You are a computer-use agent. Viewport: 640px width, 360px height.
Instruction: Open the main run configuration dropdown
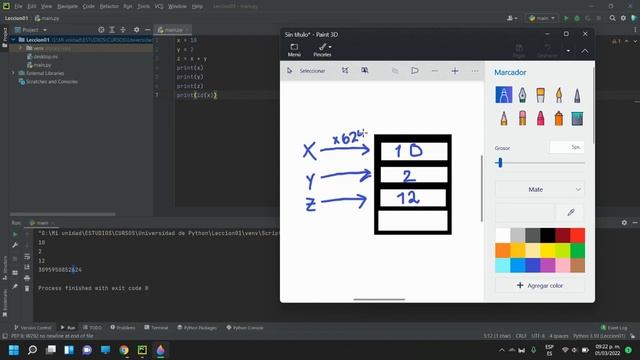click(542, 18)
